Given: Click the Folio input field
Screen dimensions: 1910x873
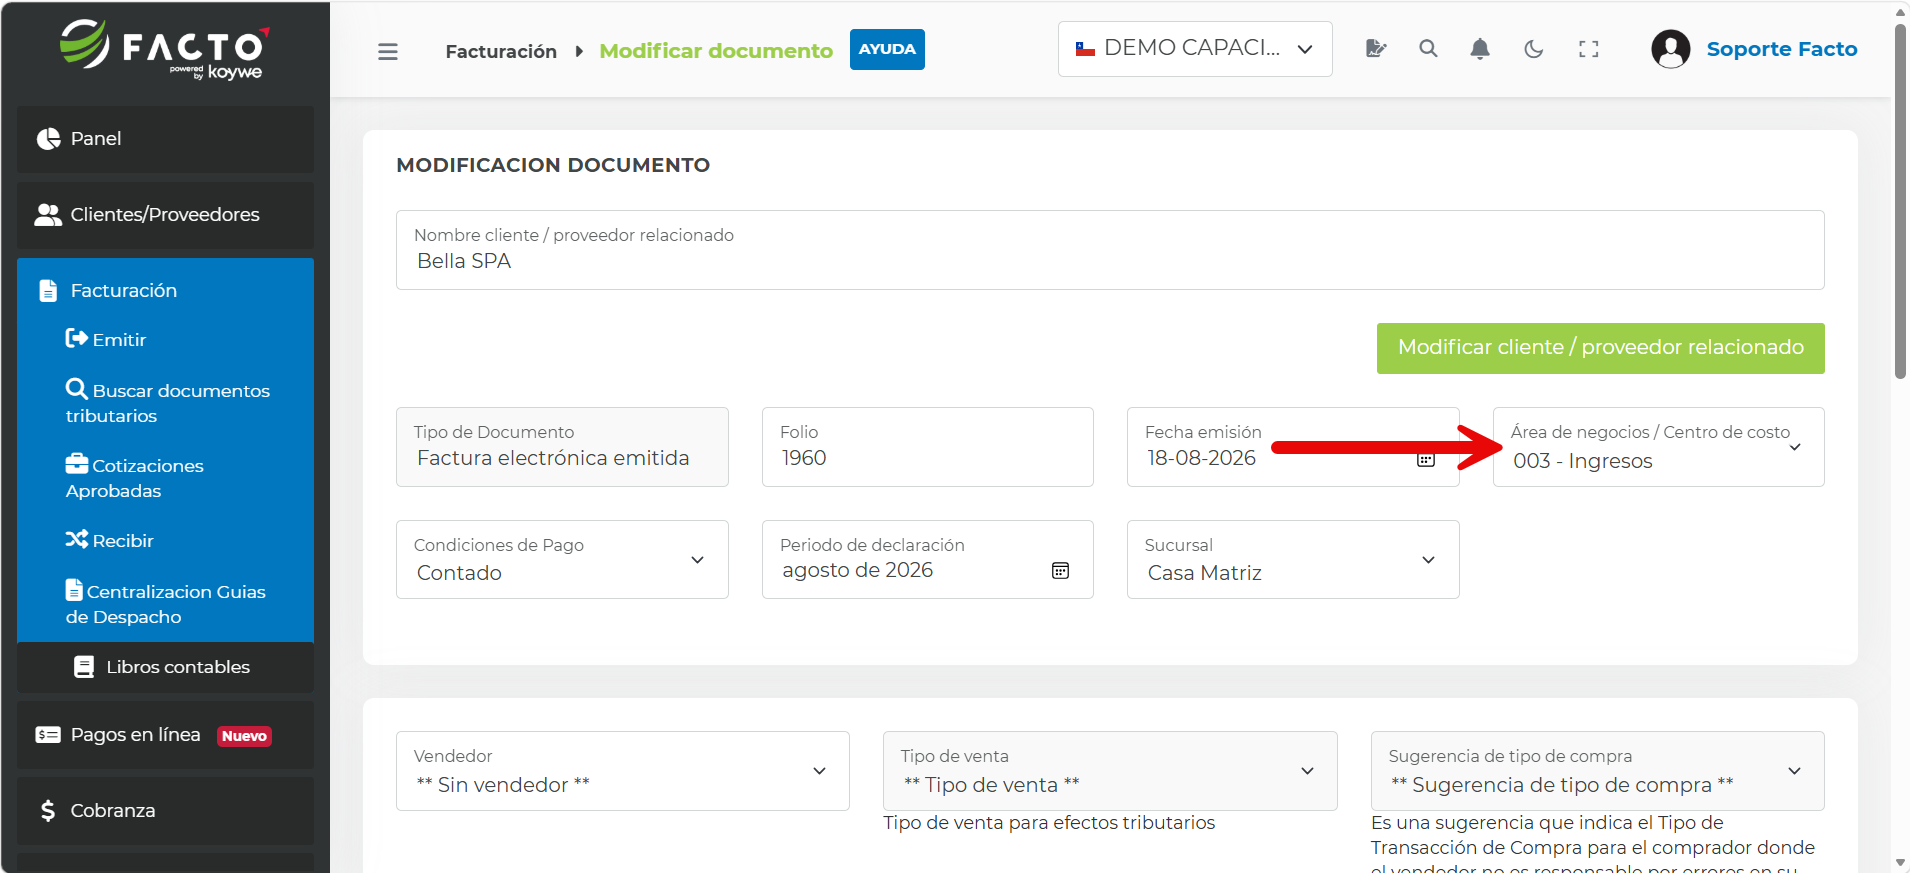Looking at the screenshot, I should pyautogui.click(x=927, y=447).
